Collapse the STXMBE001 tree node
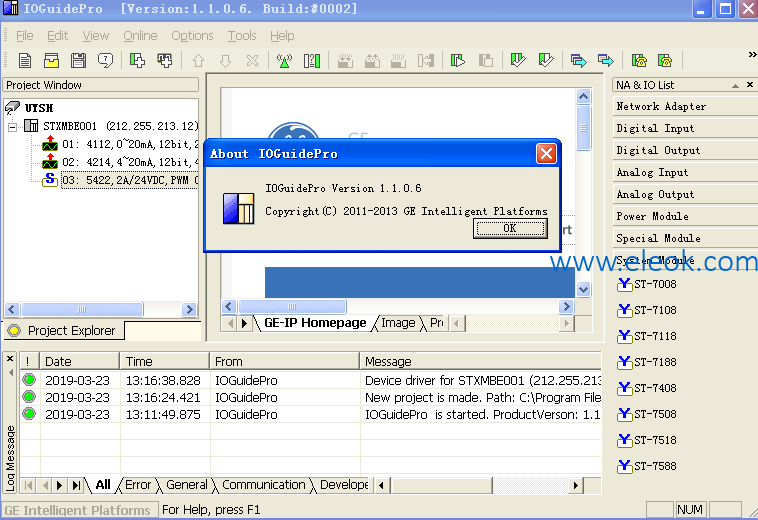Image resolution: width=758 pixels, height=520 pixels. tap(13, 127)
